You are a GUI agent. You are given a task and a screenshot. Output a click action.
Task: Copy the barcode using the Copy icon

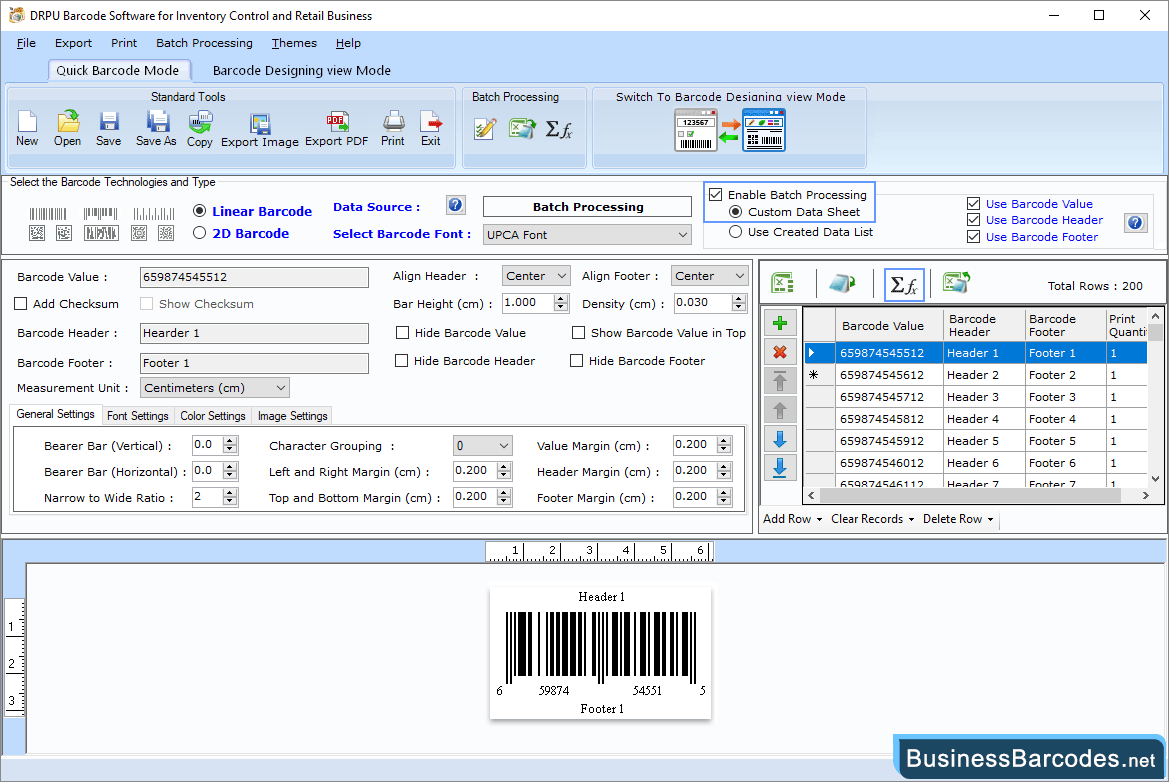coord(200,128)
